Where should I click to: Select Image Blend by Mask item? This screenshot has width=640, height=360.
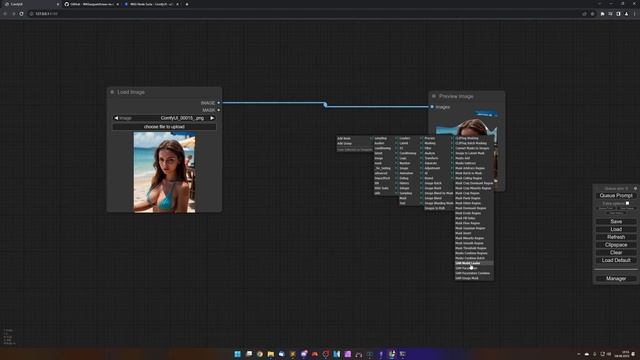click(x=438, y=193)
